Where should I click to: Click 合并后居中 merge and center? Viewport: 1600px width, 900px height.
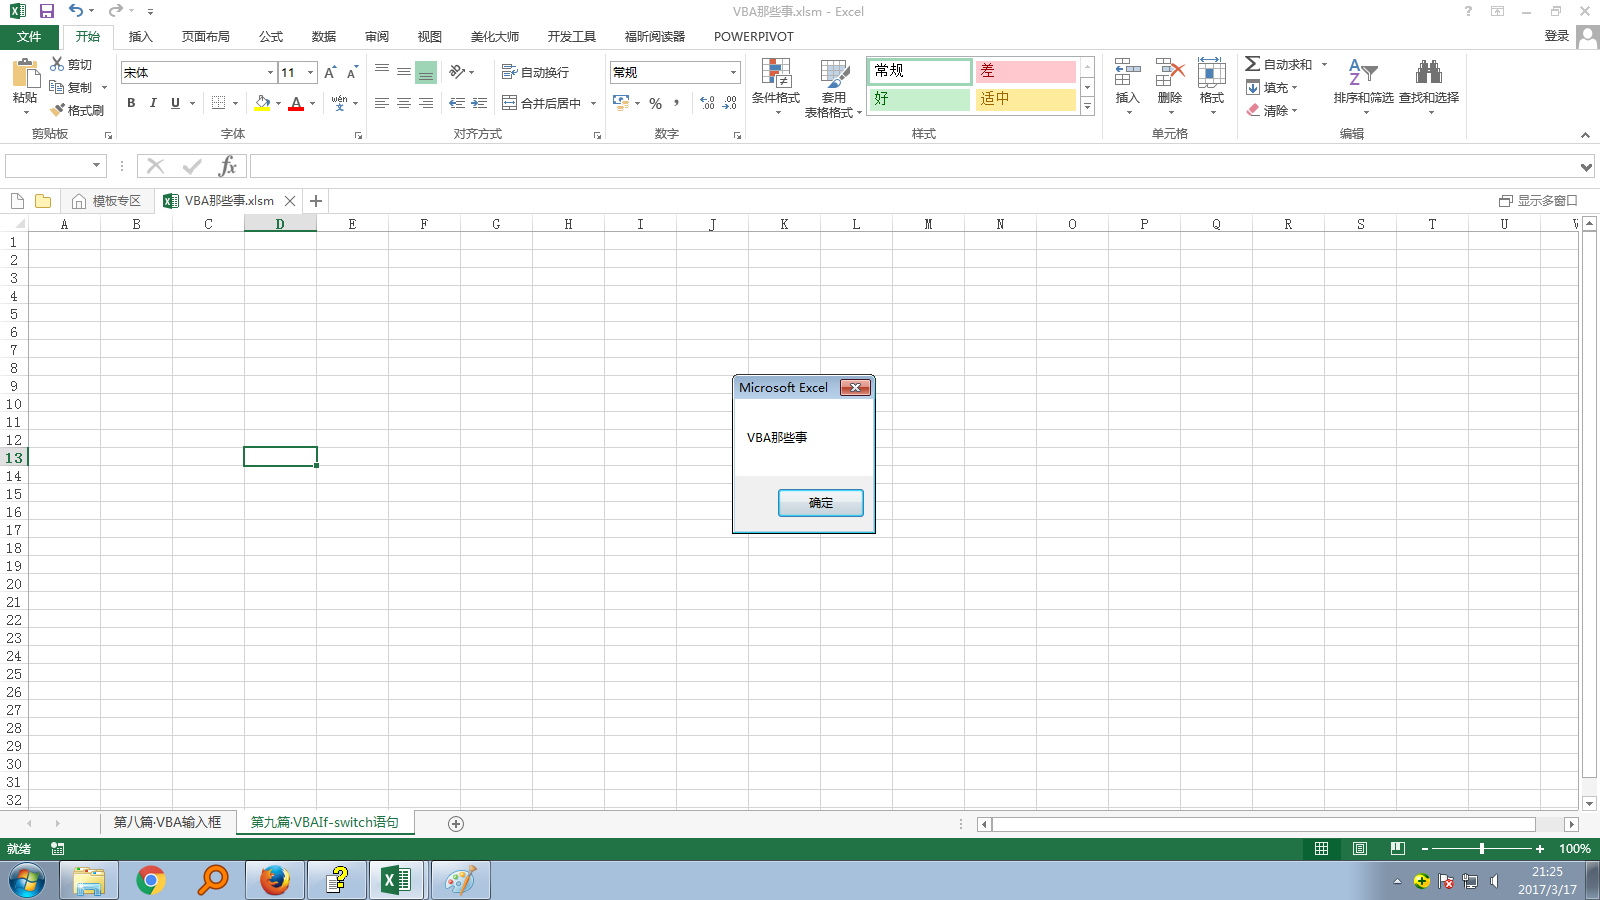[541, 103]
